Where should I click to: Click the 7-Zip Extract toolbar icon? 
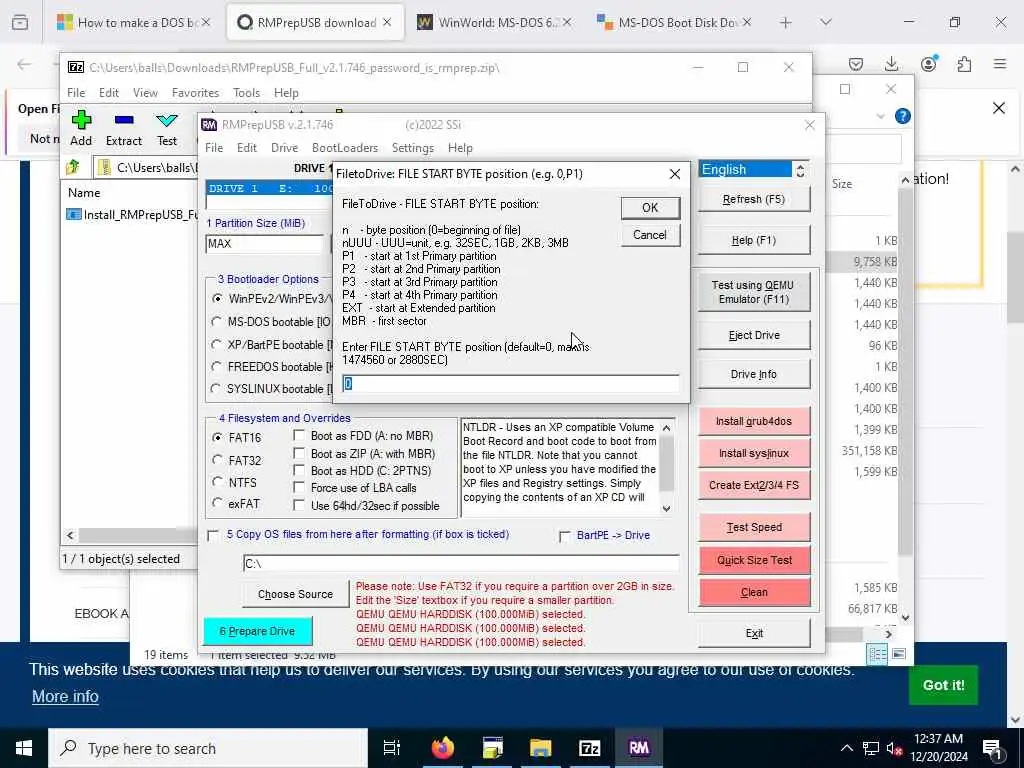[124, 121]
